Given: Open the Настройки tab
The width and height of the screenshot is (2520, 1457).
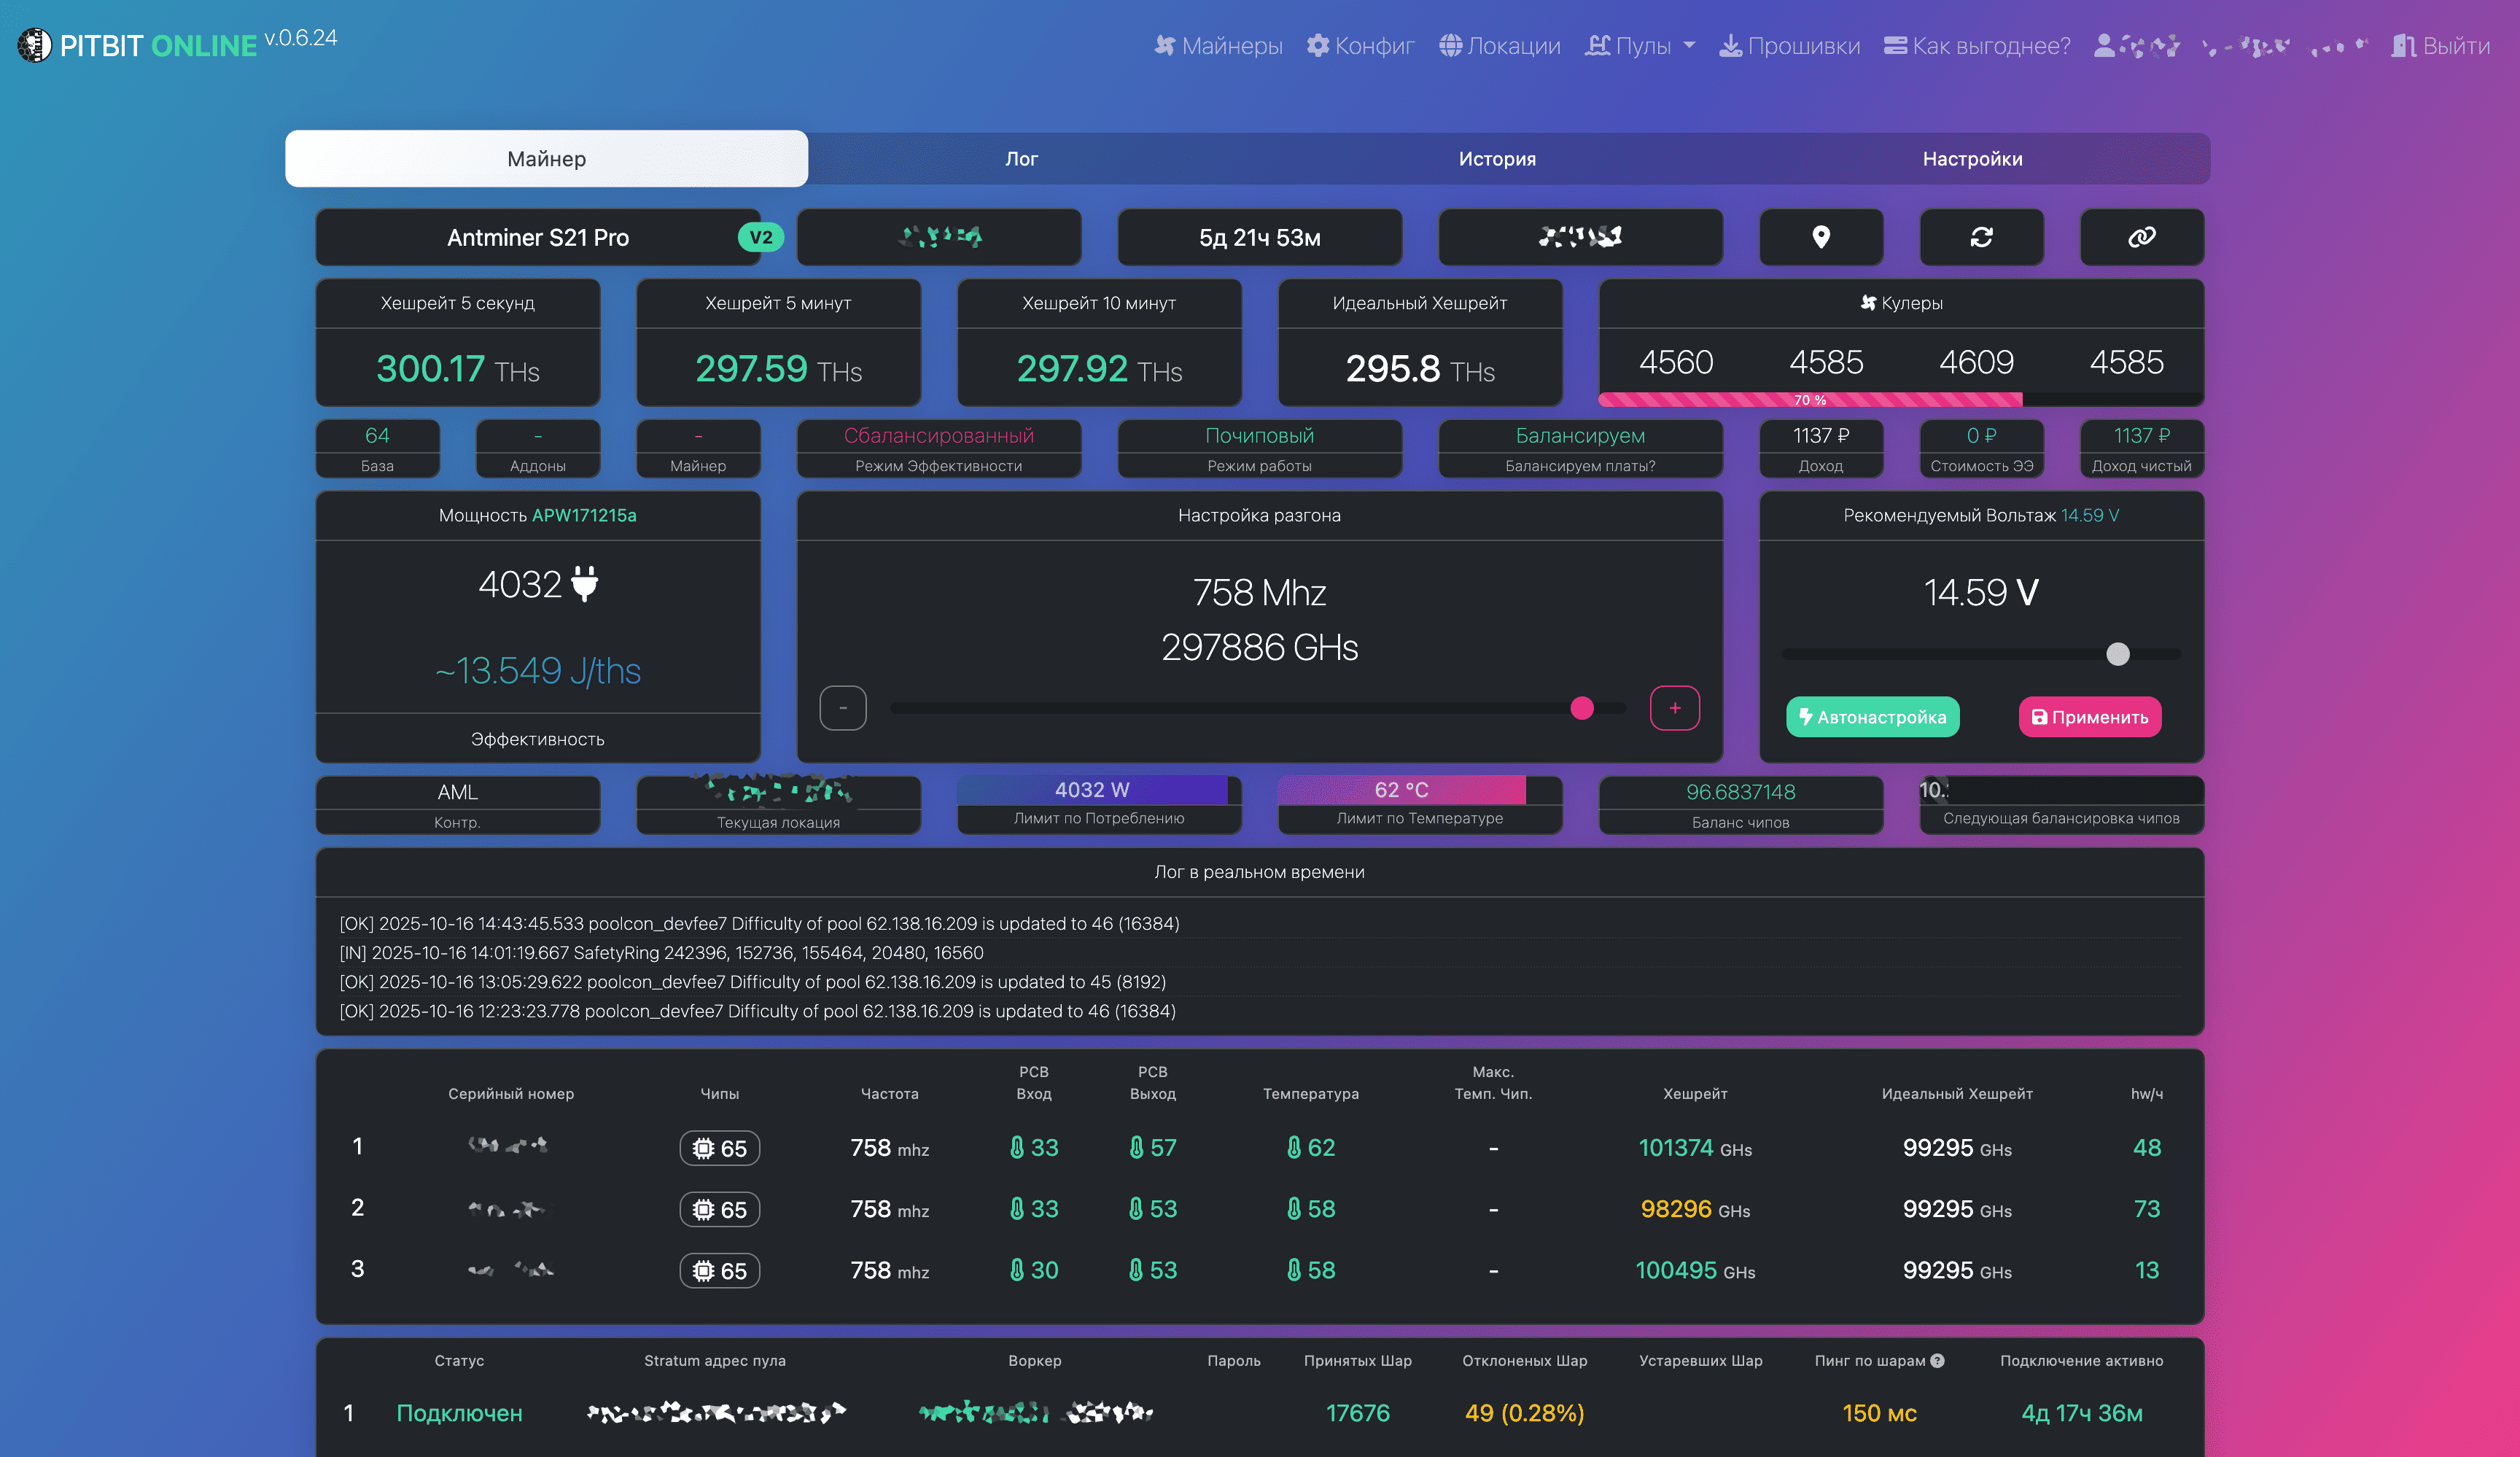Looking at the screenshot, I should tap(1972, 159).
